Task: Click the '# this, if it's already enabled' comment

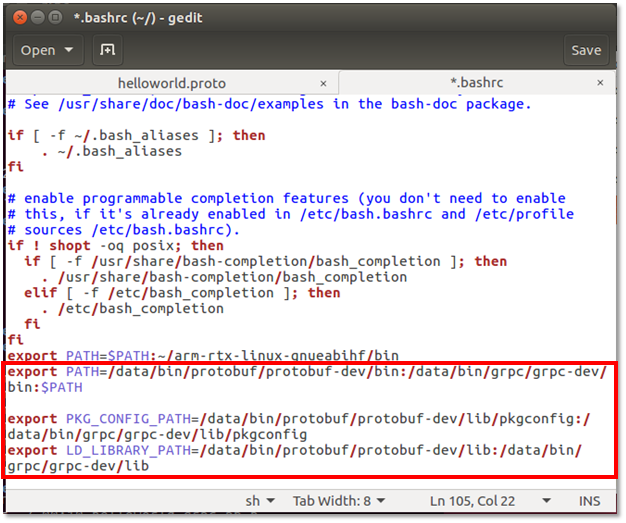Action: point(291,214)
